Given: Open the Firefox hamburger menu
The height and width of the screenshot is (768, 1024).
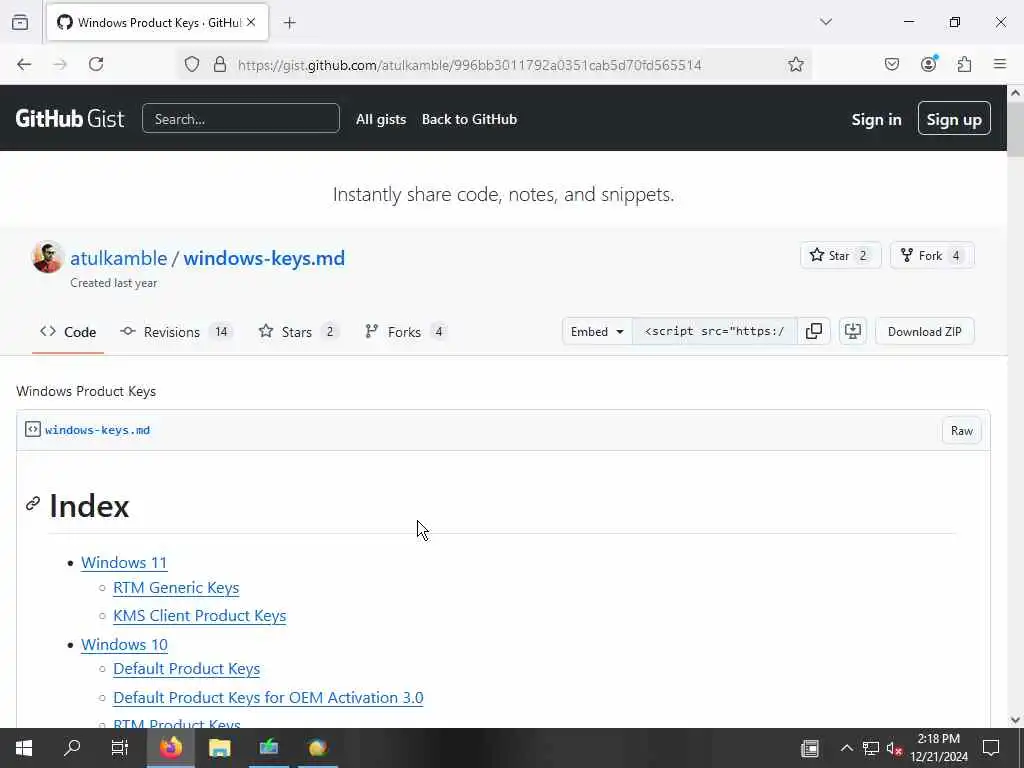Looking at the screenshot, I should (x=1000, y=64).
